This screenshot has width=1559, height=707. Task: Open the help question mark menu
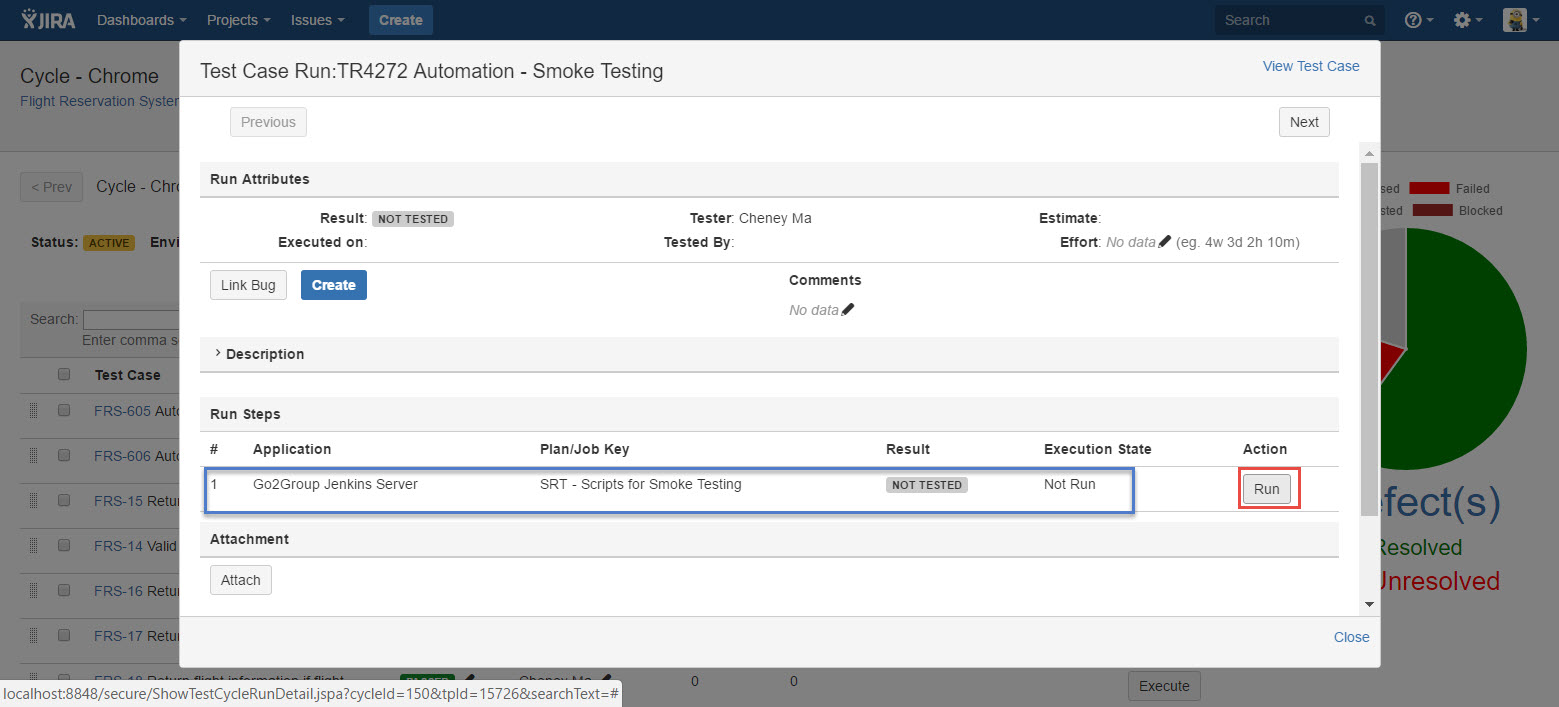(x=1418, y=20)
